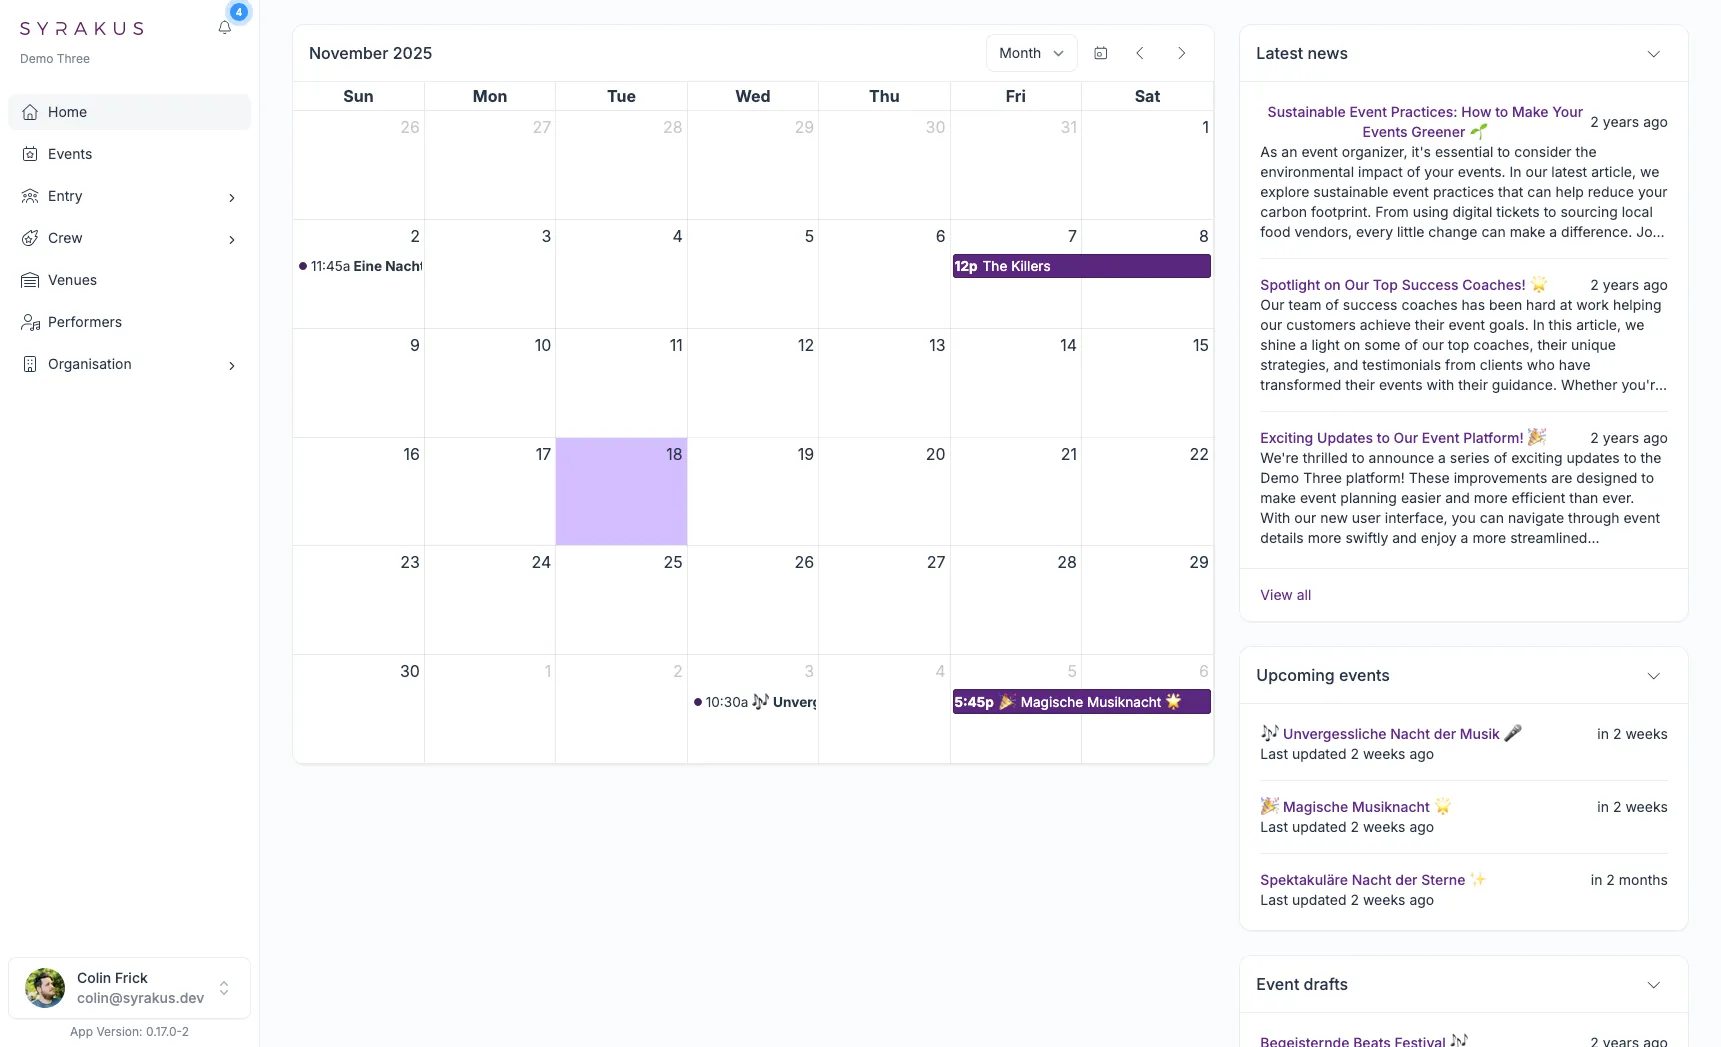Click the calendar today icon
1721x1047 pixels.
(1100, 53)
